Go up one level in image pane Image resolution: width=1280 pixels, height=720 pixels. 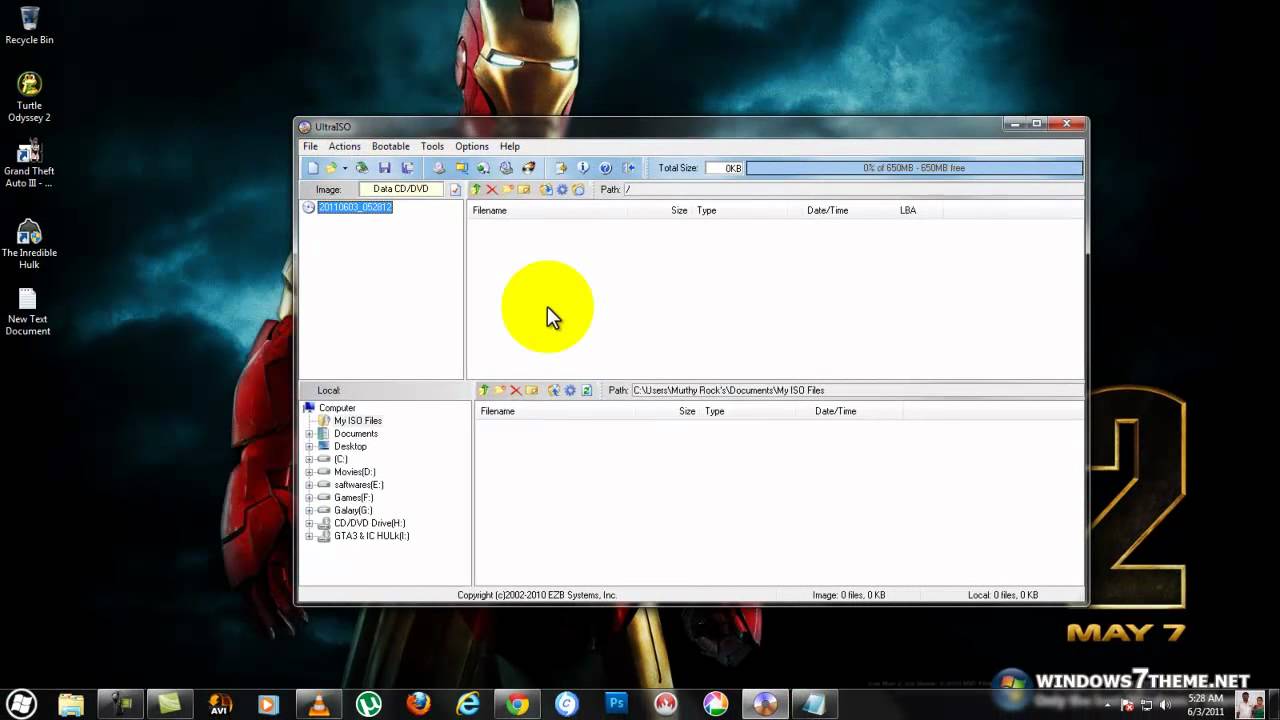tap(476, 190)
